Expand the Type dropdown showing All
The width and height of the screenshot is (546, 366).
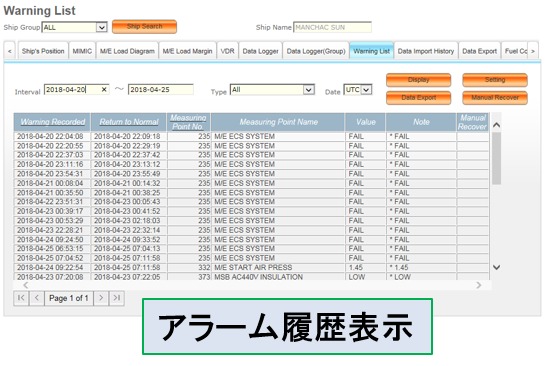pyautogui.click(x=308, y=90)
